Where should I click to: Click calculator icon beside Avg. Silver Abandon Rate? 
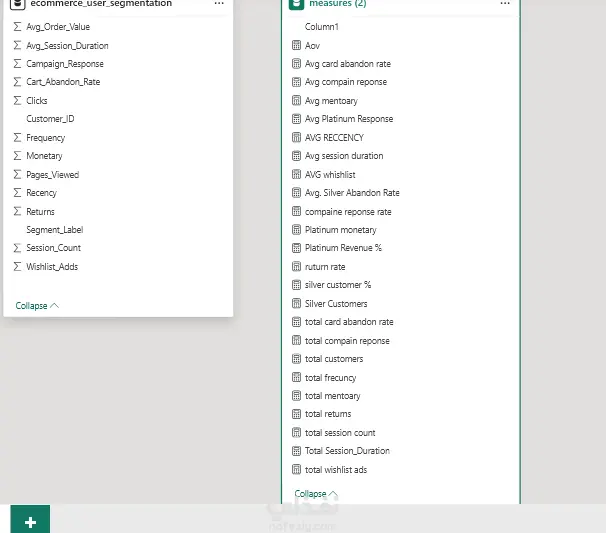296,192
